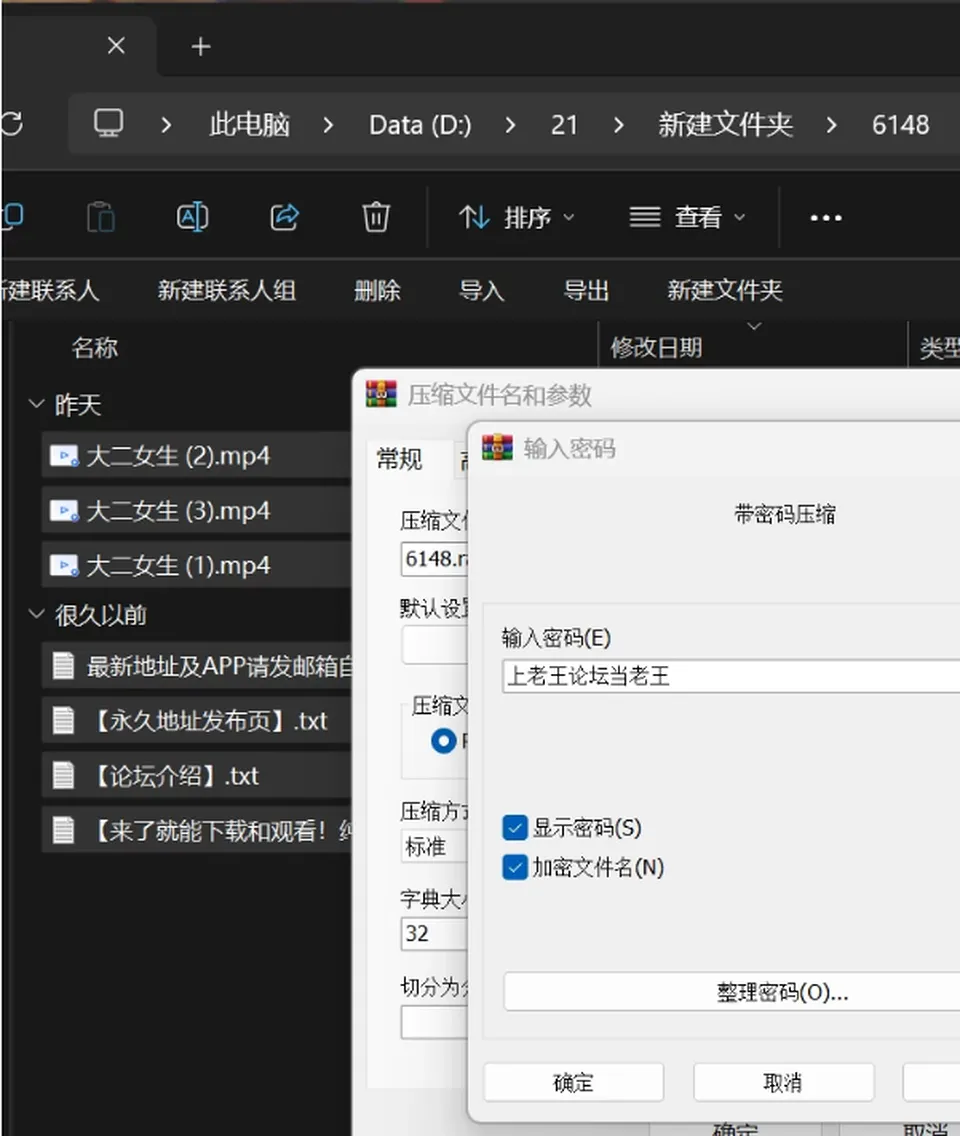
Task: Click the text file icon of 【永久地址发布页】.txt
Action: coord(63,721)
